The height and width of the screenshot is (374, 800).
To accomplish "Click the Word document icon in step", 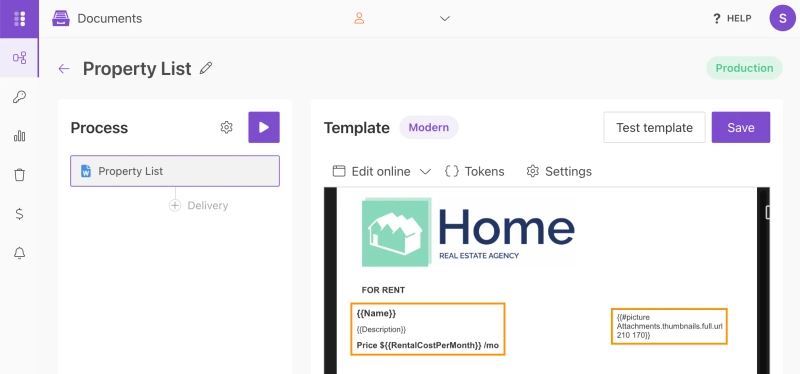I will [86, 171].
